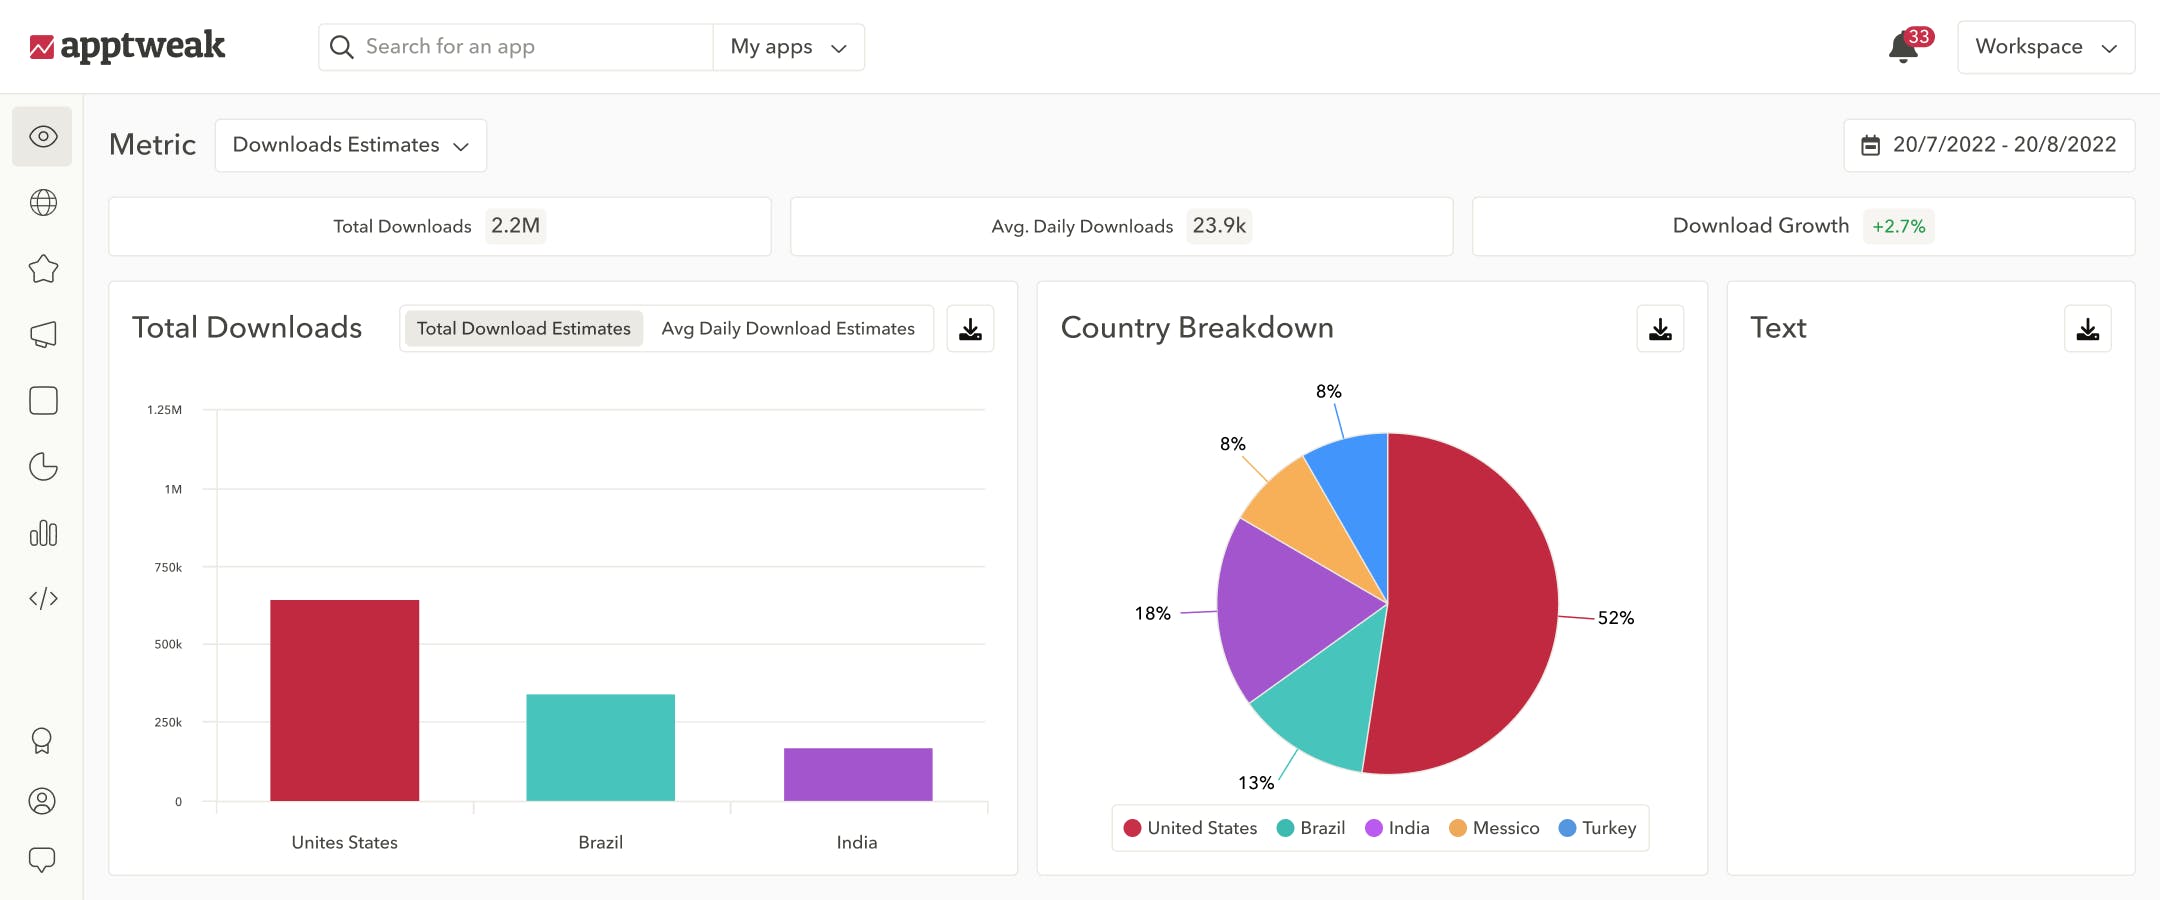Click the United States legend entry
This screenshot has height=900, width=2160.
click(1189, 827)
